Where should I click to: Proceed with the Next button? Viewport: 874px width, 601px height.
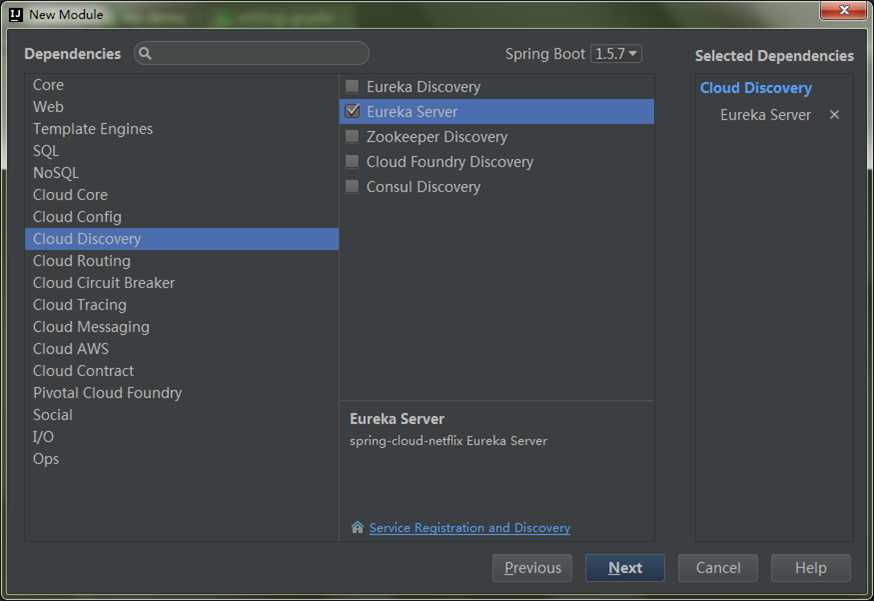[x=625, y=568]
